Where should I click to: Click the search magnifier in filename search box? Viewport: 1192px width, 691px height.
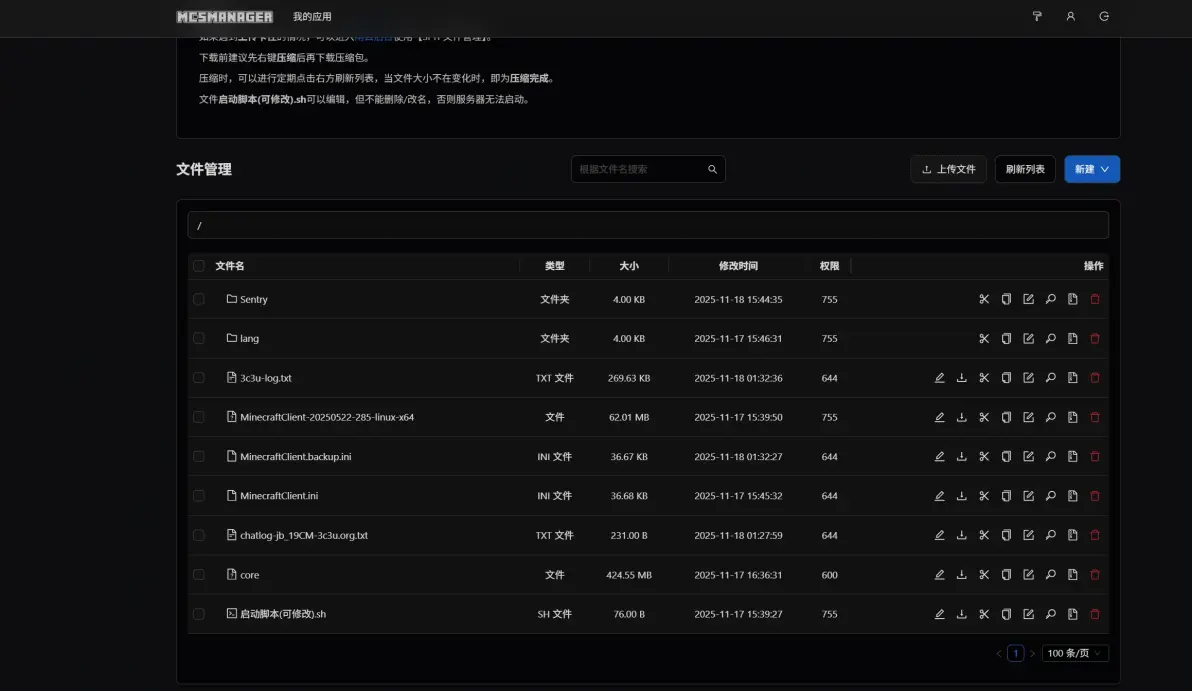point(712,170)
